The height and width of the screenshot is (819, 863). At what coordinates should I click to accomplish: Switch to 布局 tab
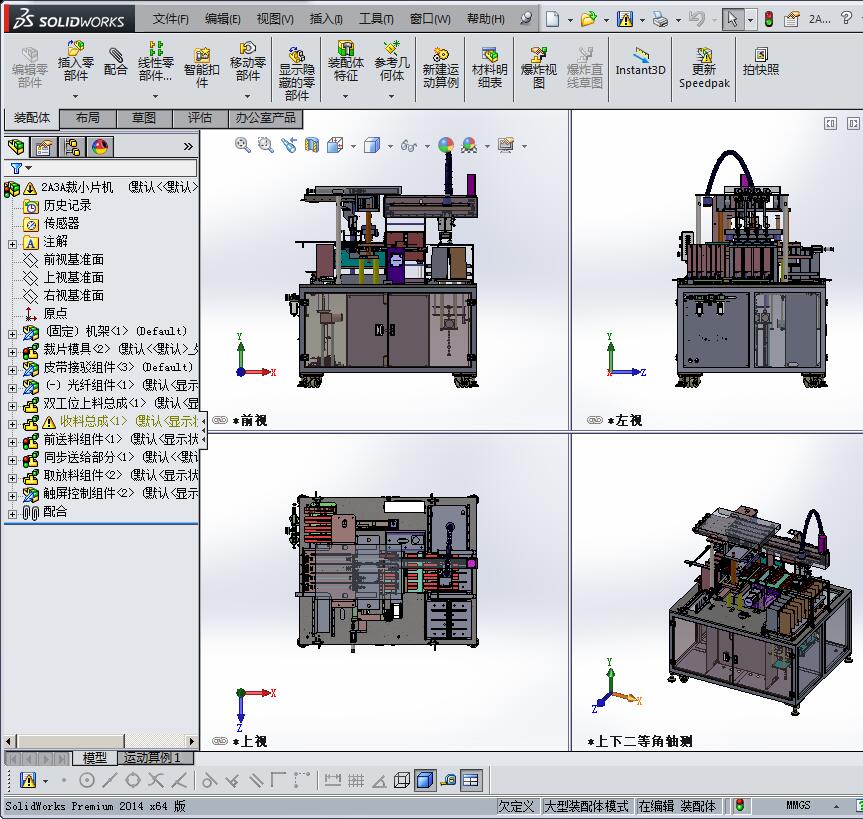coord(88,118)
